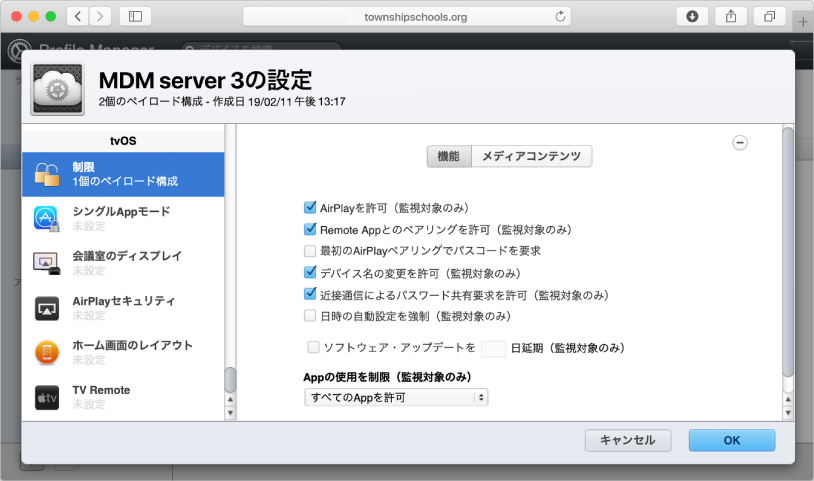Click the AirPlay icon for AirPlayセキュリティ
The image size is (814, 481).
click(x=47, y=308)
